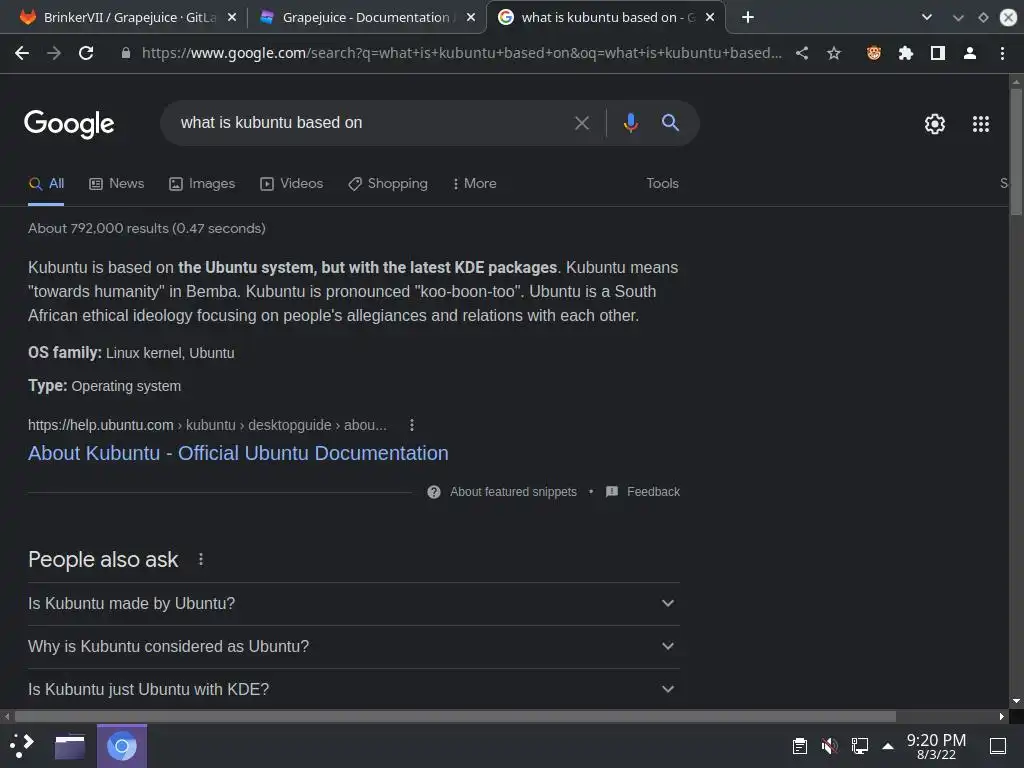
Task: Open the tab search dropdown arrow
Action: point(926,17)
